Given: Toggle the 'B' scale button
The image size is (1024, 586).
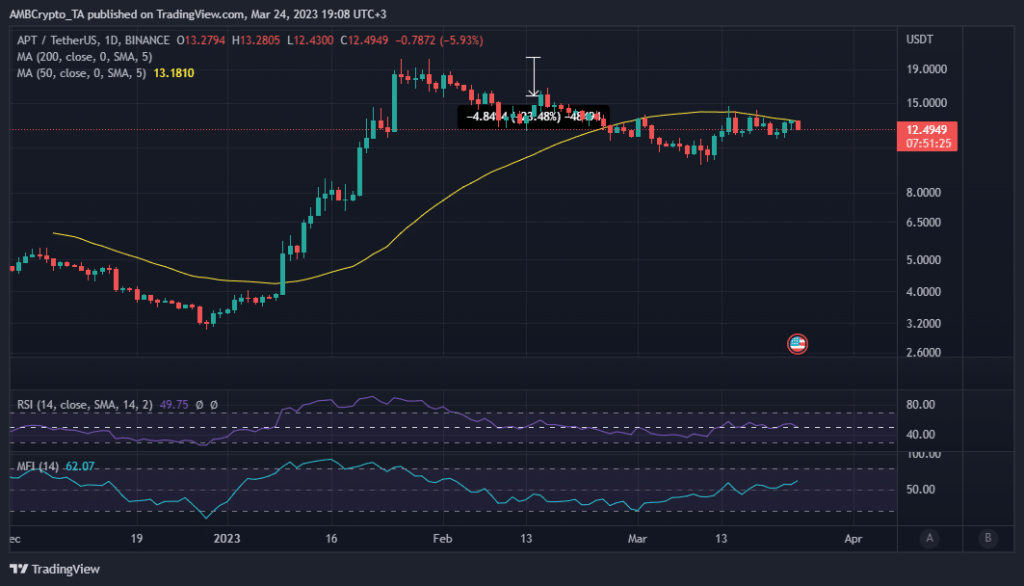Looking at the screenshot, I should (x=988, y=538).
